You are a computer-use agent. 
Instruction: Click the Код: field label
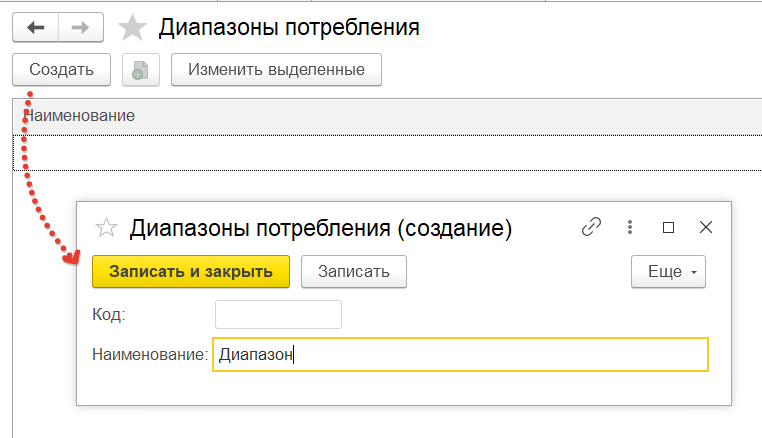[109, 315]
